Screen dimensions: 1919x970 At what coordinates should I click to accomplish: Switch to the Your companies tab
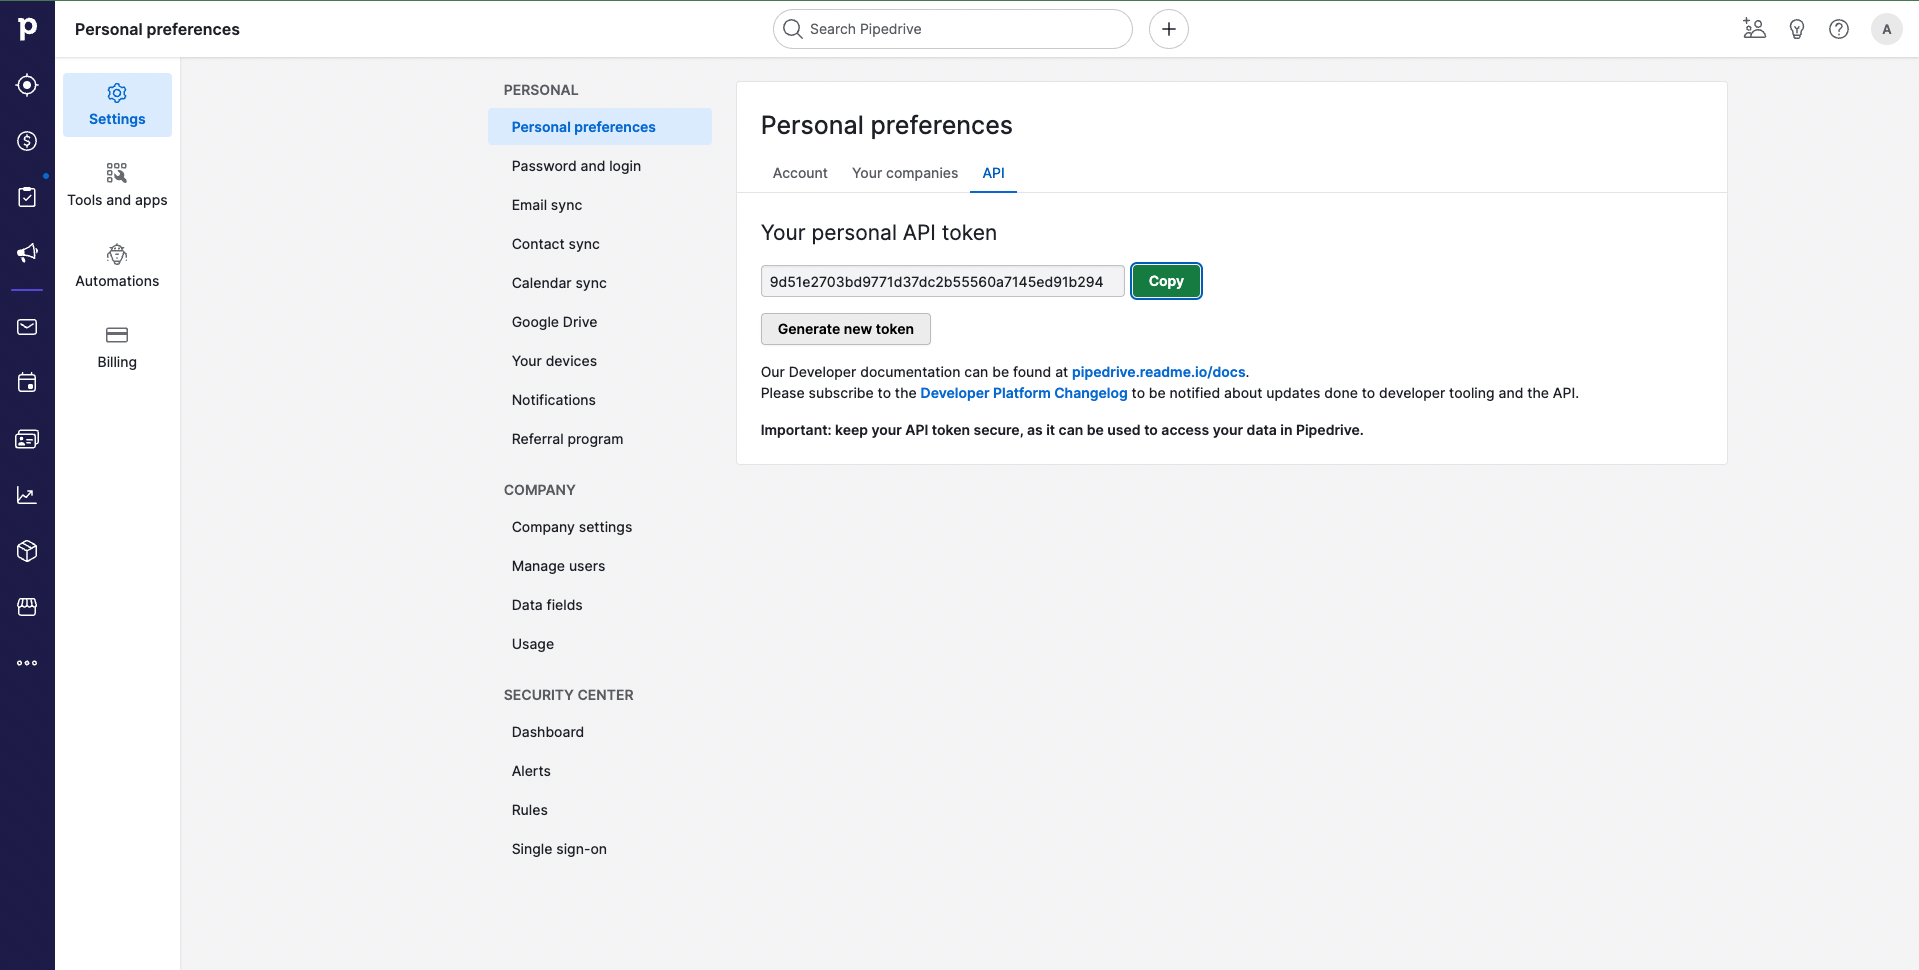pyautogui.click(x=905, y=173)
